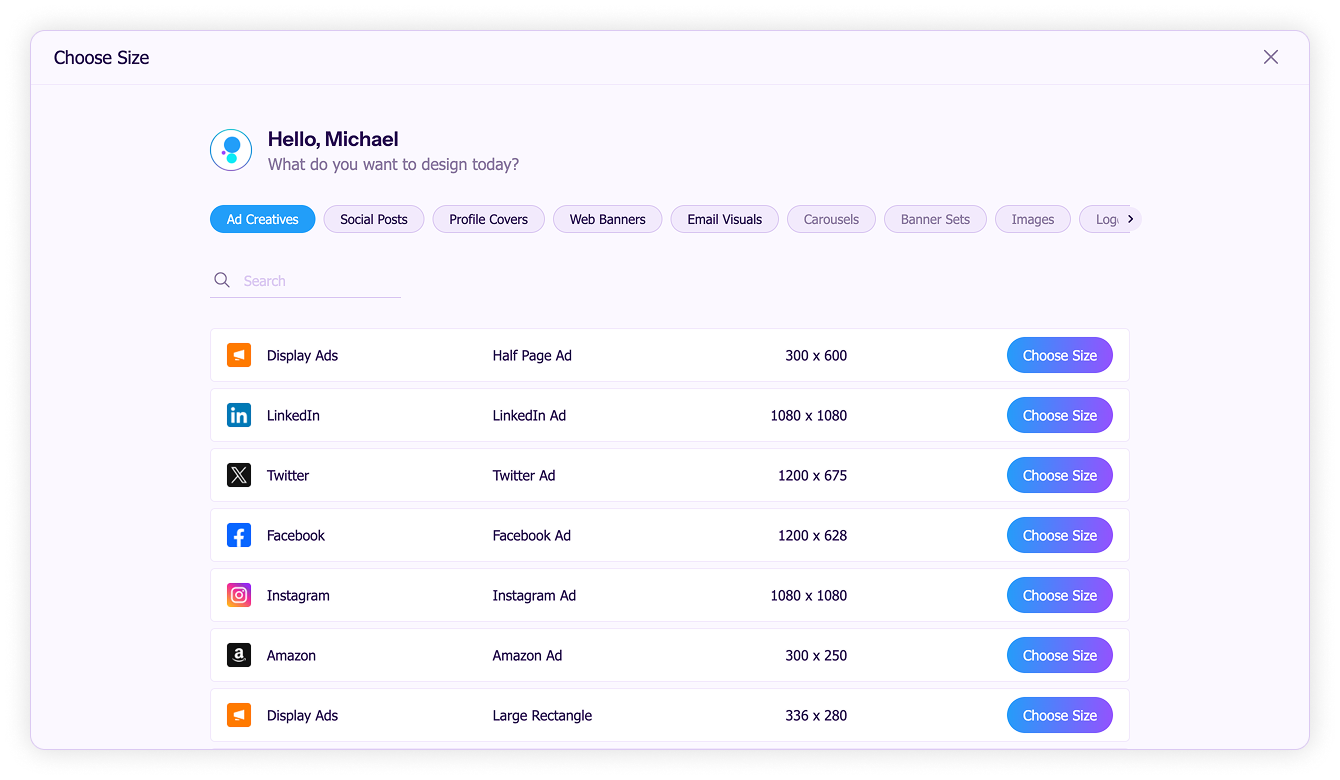Select the partially visible Logo category tab
1340x780 pixels.
tap(1100, 219)
